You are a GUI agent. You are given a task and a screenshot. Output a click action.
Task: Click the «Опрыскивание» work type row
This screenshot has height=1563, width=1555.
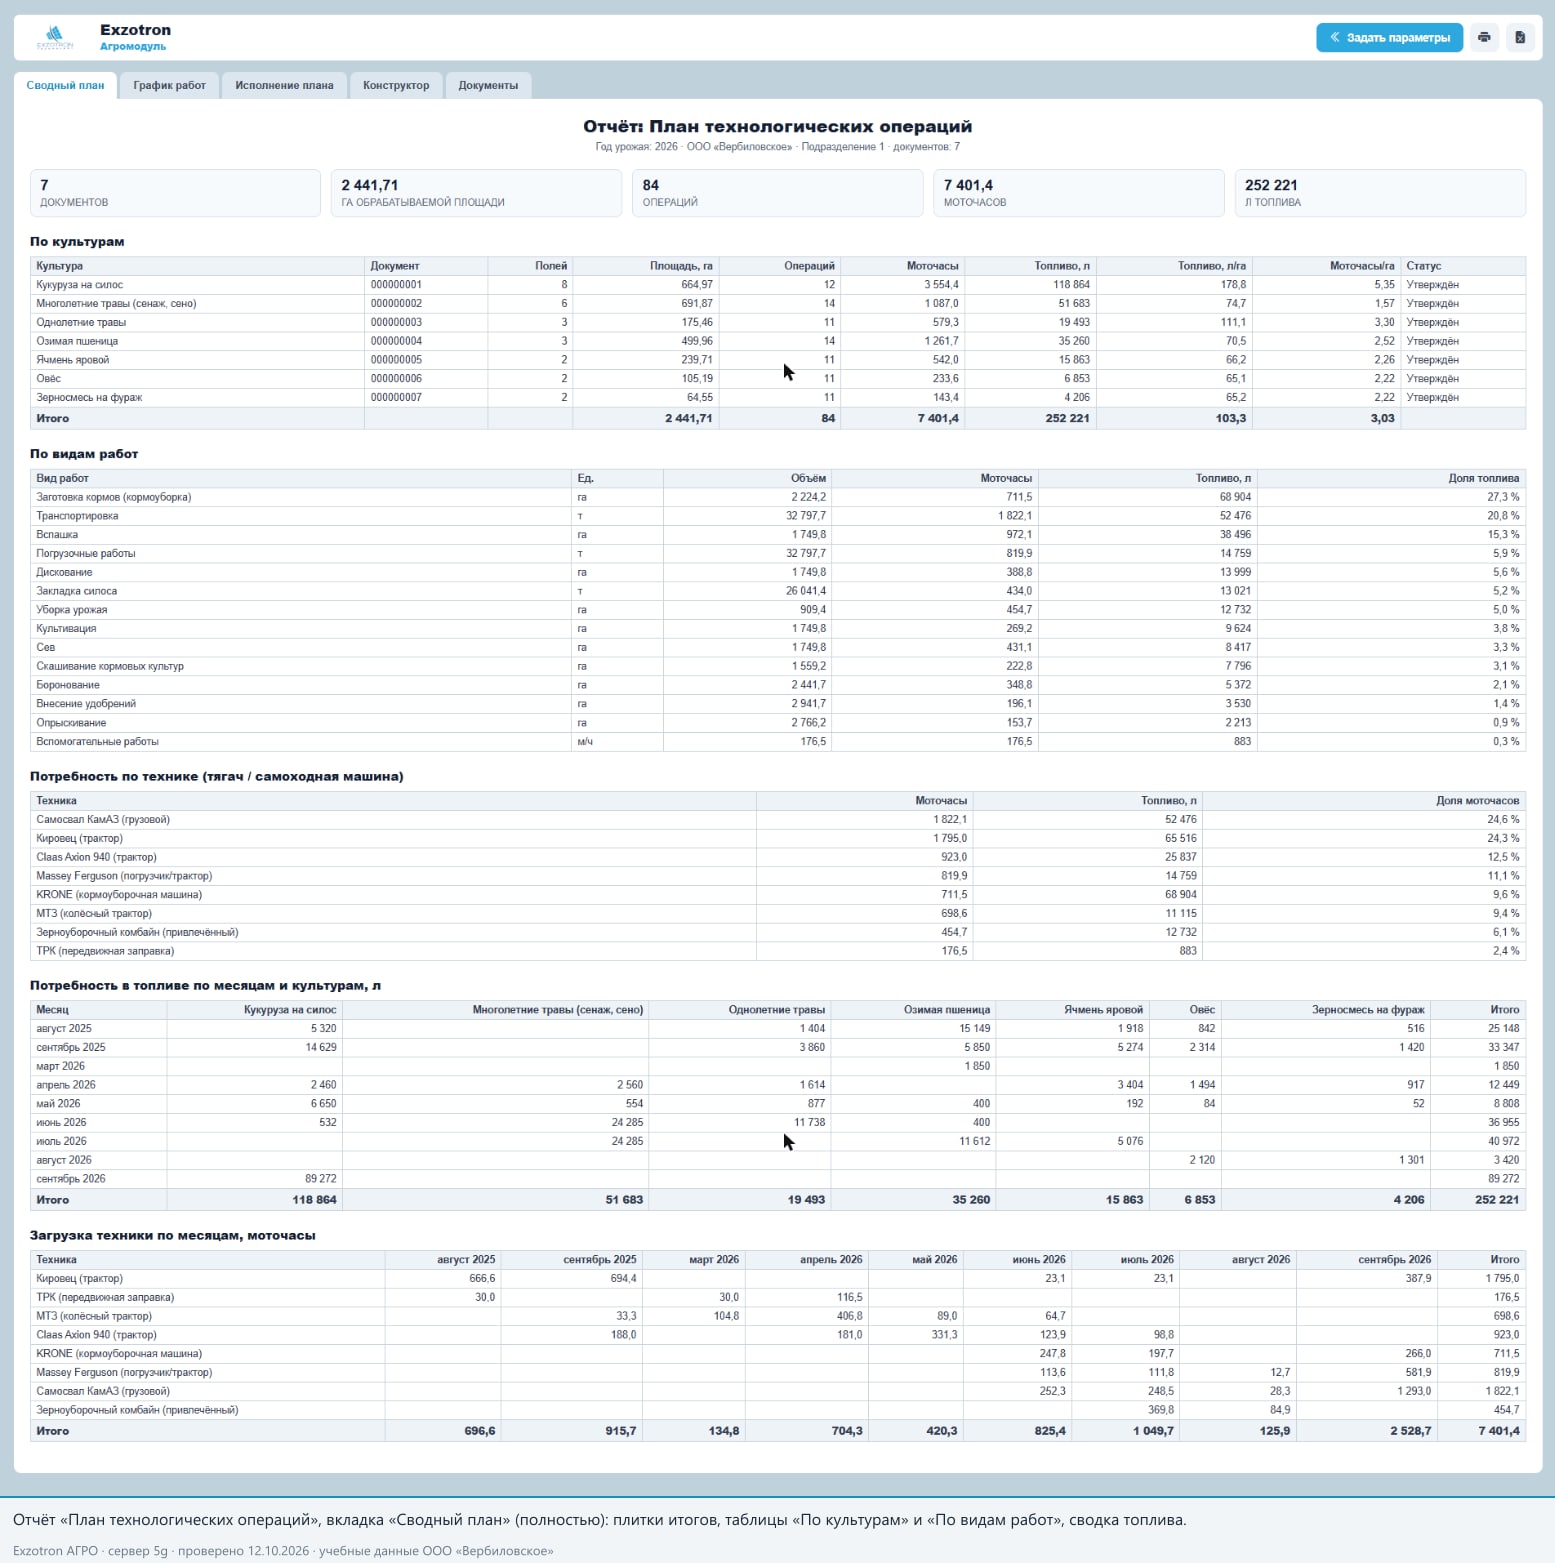[778, 723]
